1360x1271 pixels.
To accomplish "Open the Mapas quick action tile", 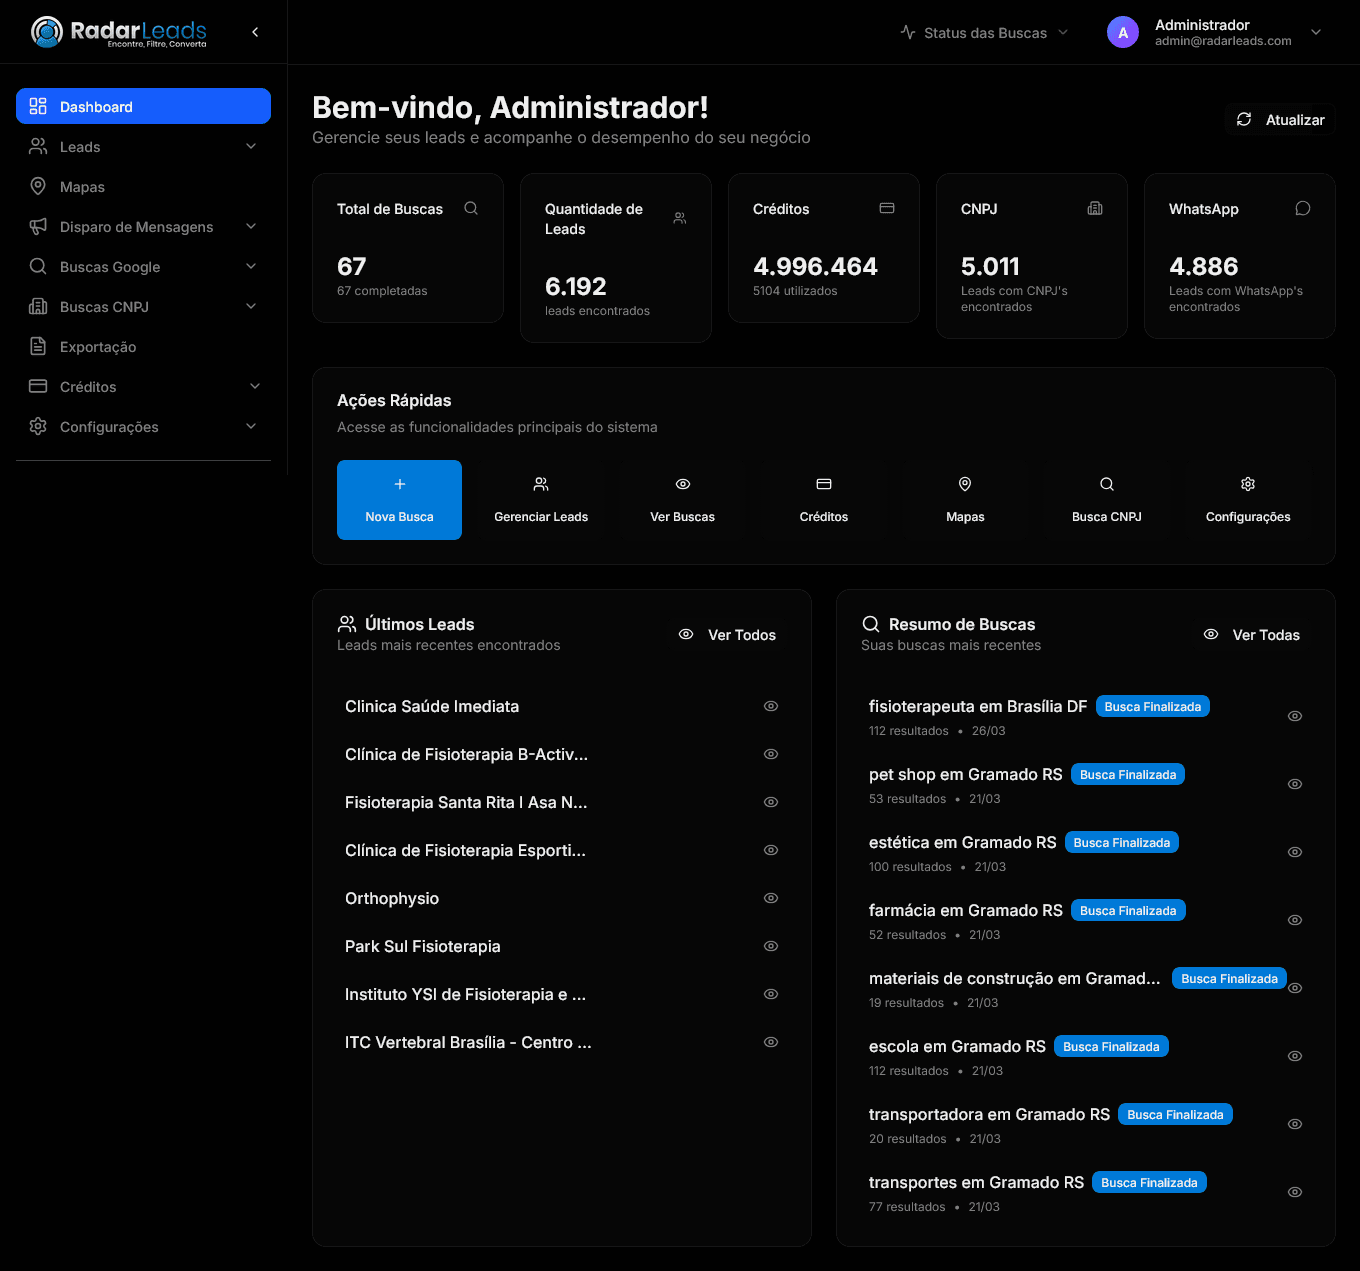I will (965, 500).
